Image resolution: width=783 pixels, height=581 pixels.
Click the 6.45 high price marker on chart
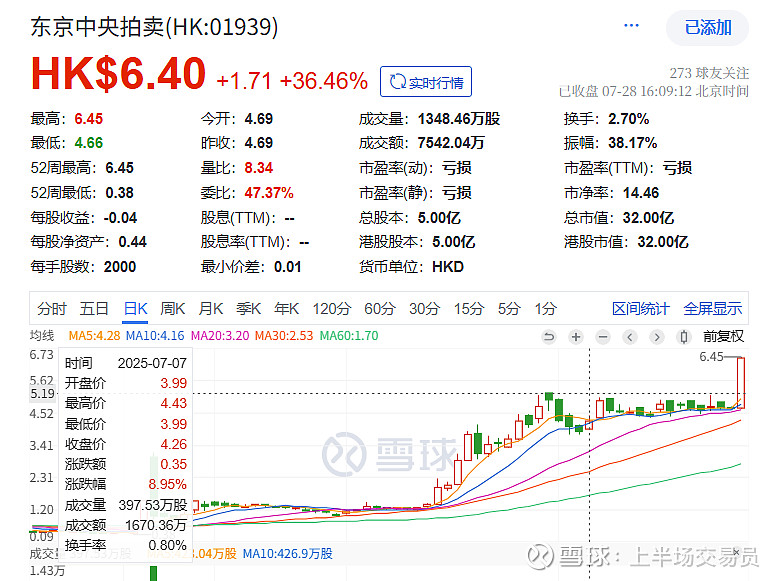tap(711, 357)
